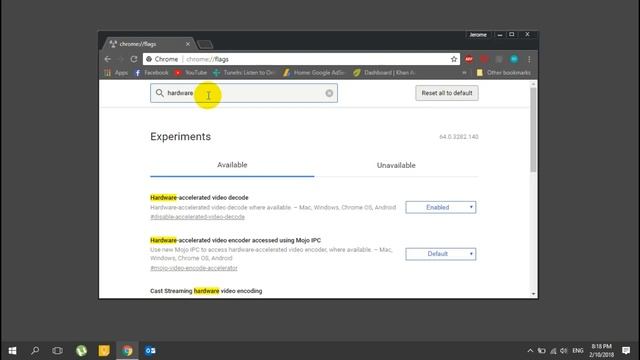
Task: Open the Apps bookmarks shortcut
Action: 116,73
